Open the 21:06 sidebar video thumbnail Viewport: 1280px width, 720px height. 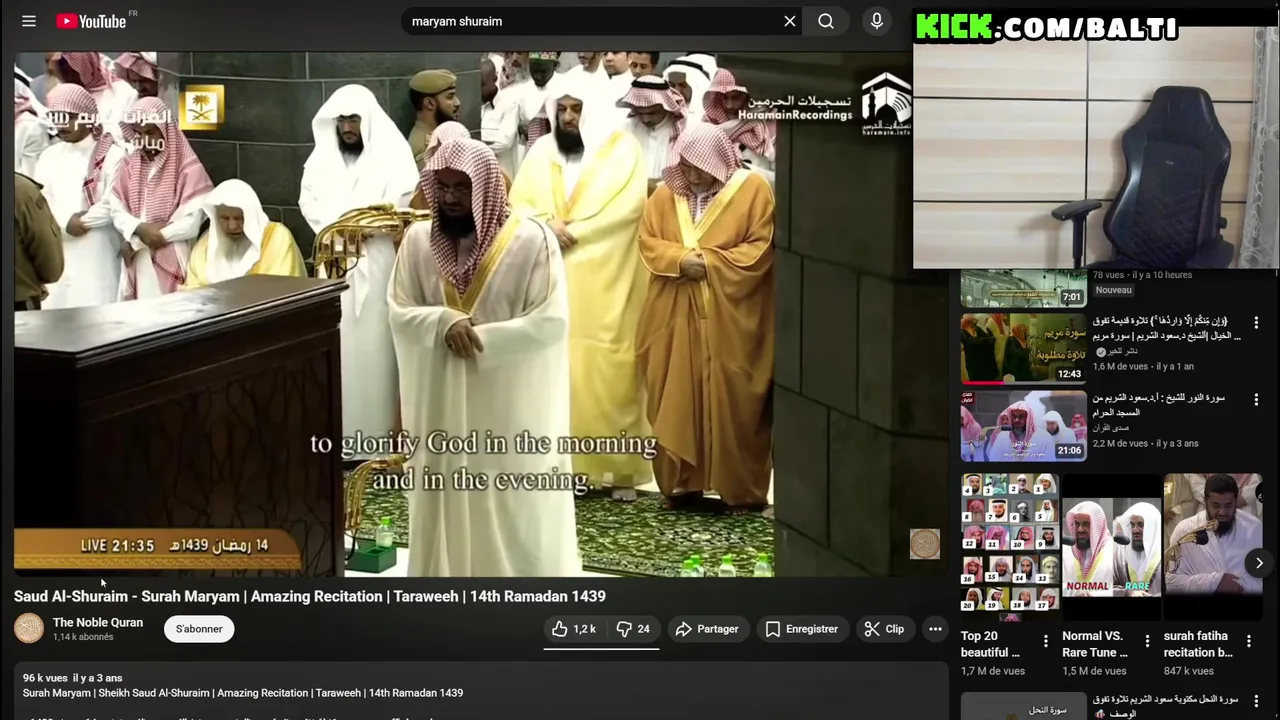coord(1024,426)
